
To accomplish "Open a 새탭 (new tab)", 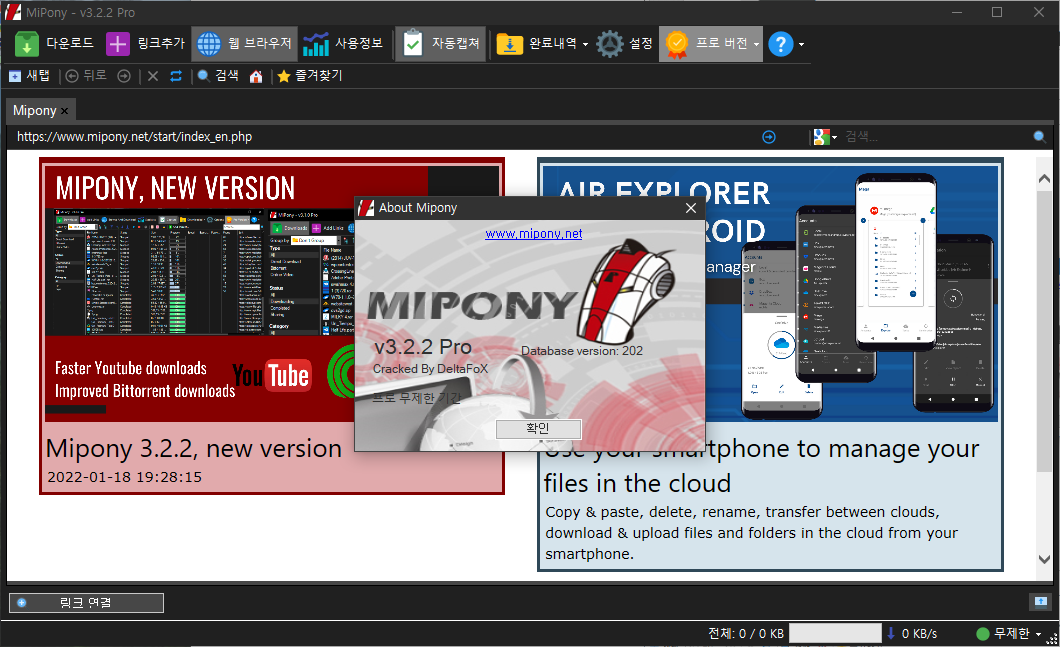I will 29,76.
